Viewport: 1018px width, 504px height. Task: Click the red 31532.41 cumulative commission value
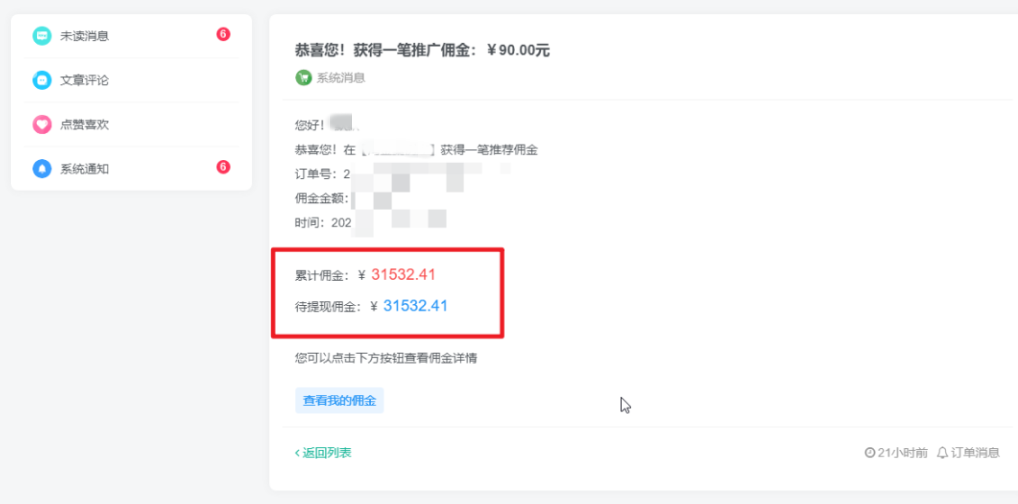point(403,275)
